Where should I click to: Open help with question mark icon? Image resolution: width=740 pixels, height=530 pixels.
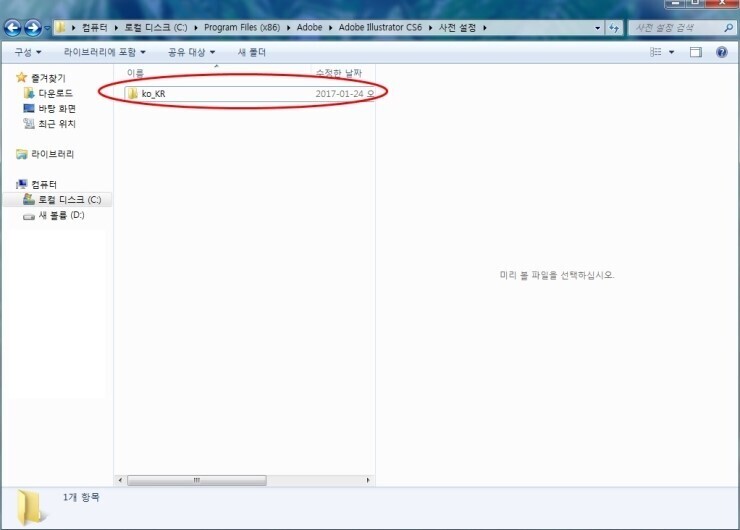tap(722, 52)
